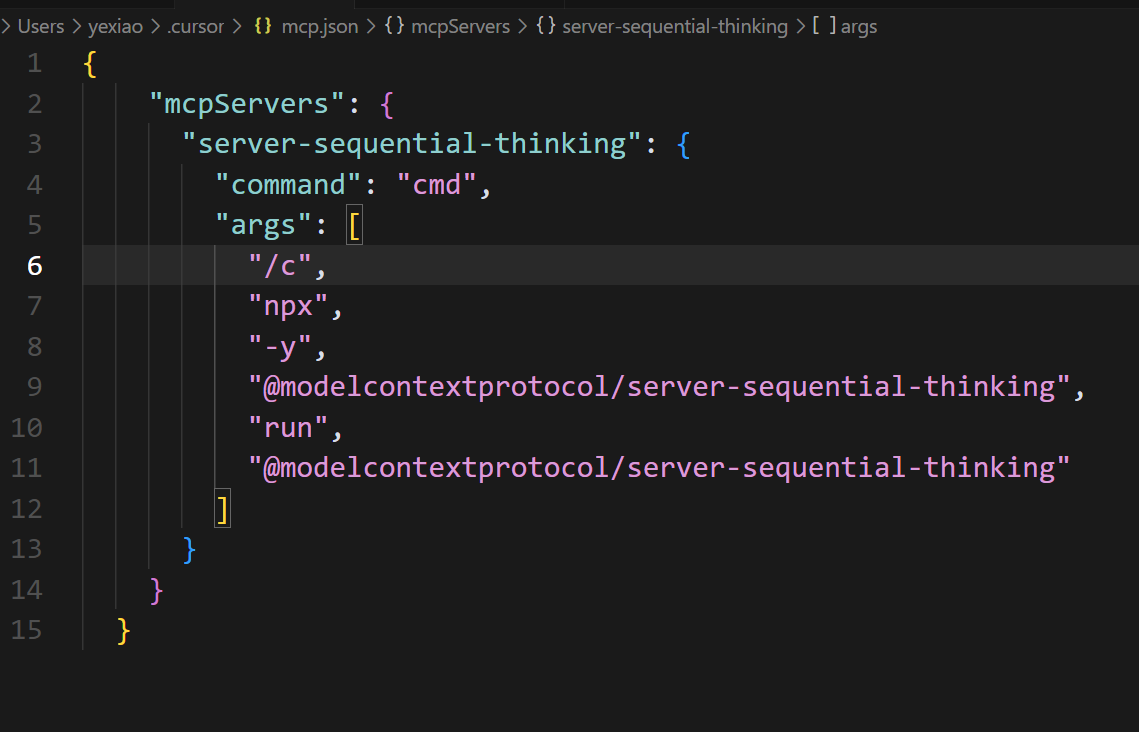Select the .cursor breadcrumb folder
Image resolution: width=1139 pixels, height=732 pixels.
point(195,27)
